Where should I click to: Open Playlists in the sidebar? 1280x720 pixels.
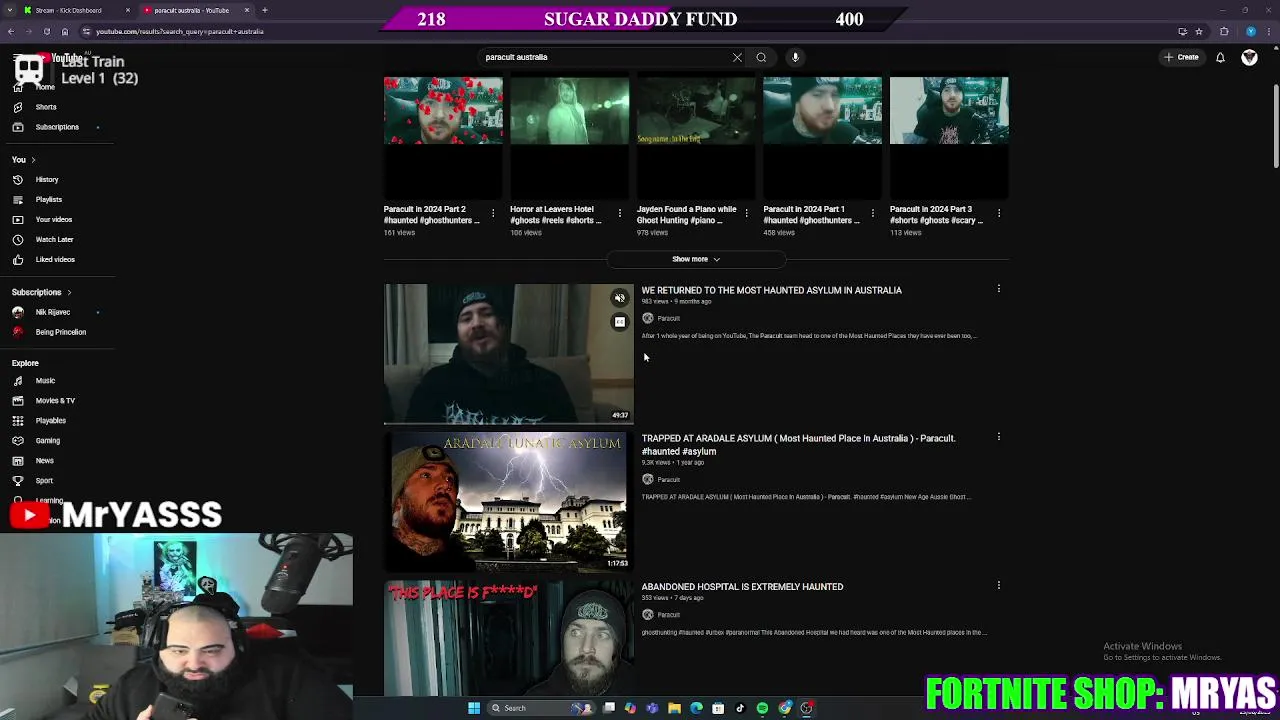48,200
